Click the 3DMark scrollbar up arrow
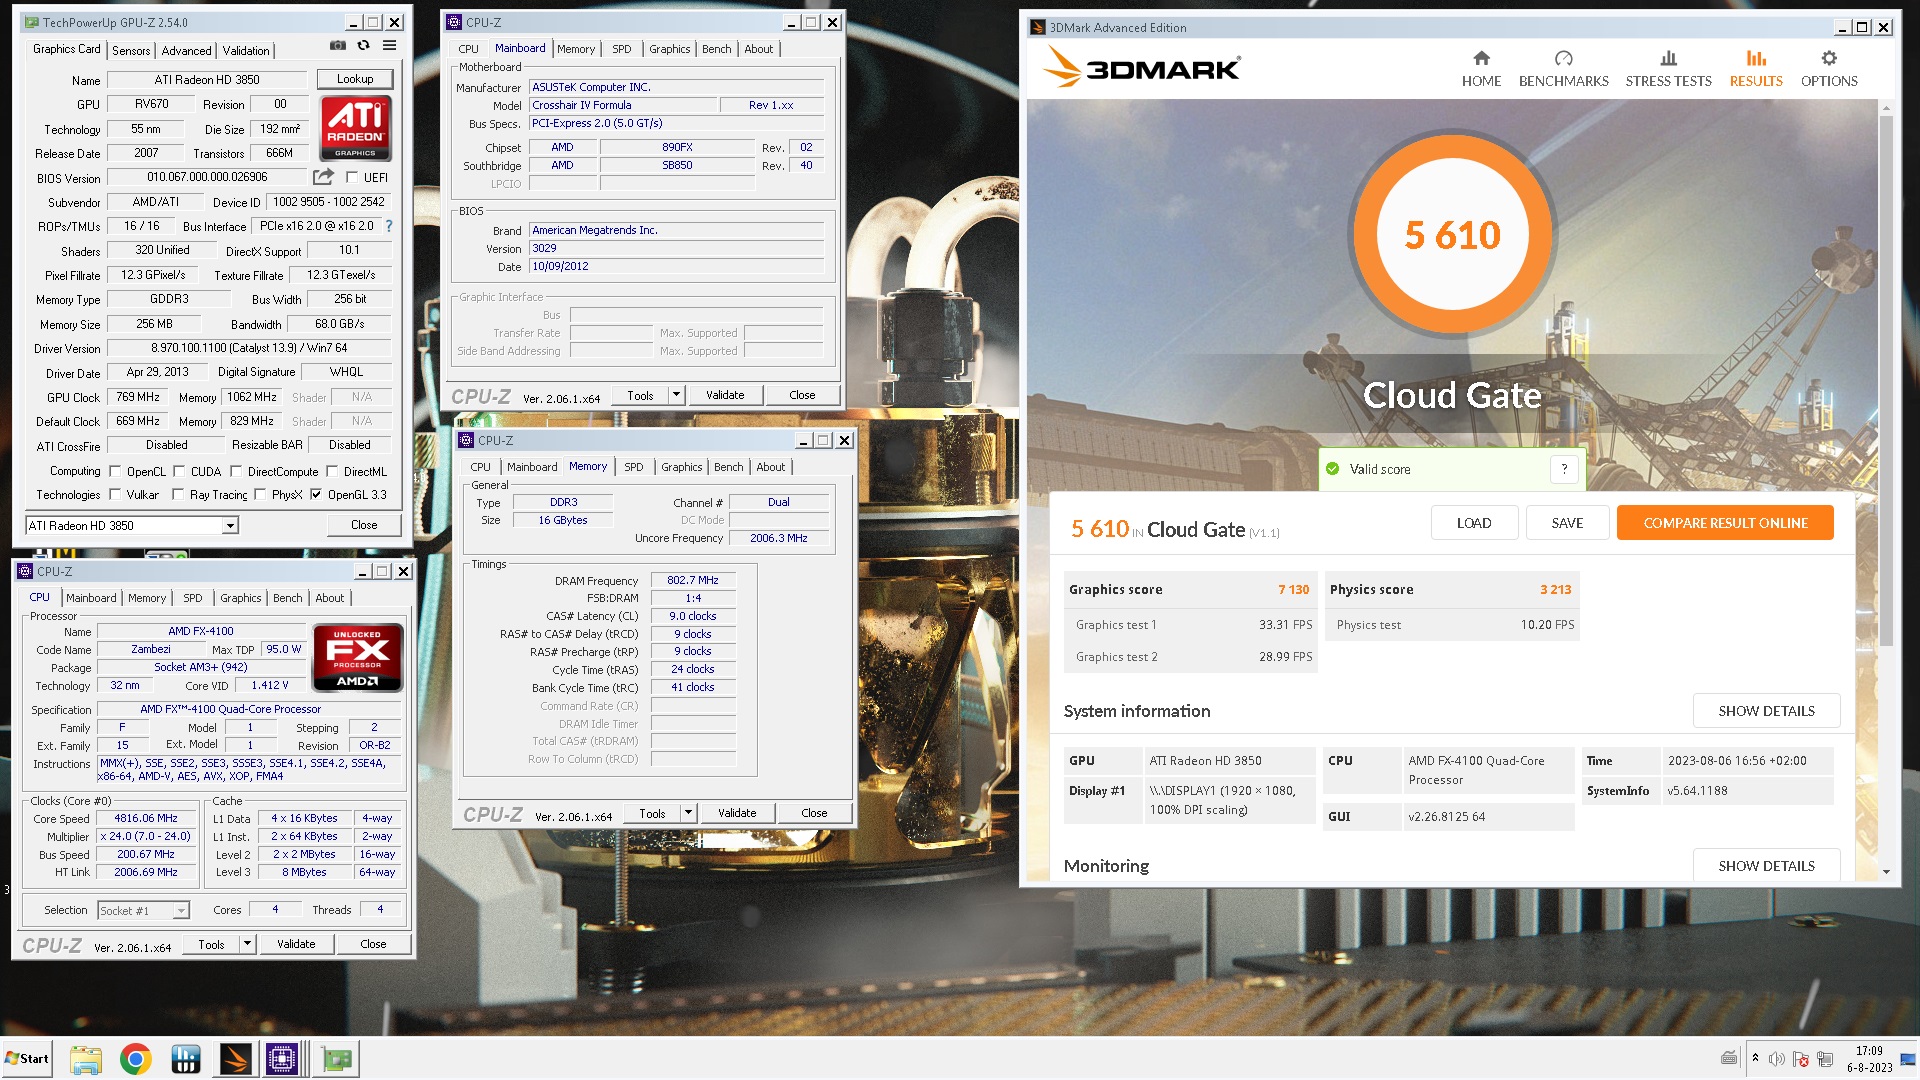 click(1886, 107)
